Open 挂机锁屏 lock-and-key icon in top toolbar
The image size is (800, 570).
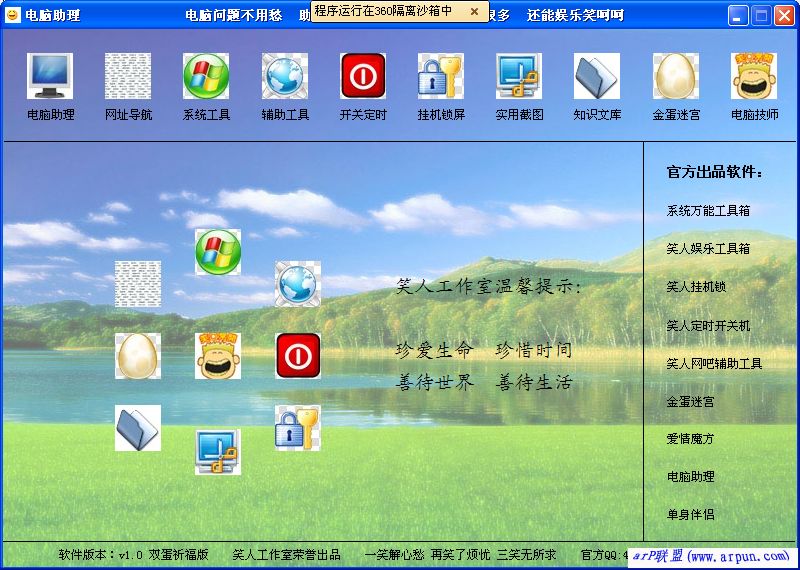pos(441,76)
